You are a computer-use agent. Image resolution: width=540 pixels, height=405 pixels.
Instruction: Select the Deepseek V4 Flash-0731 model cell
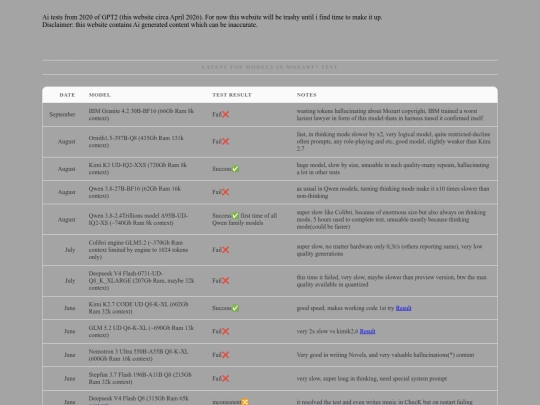pyautogui.click(x=141, y=281)
